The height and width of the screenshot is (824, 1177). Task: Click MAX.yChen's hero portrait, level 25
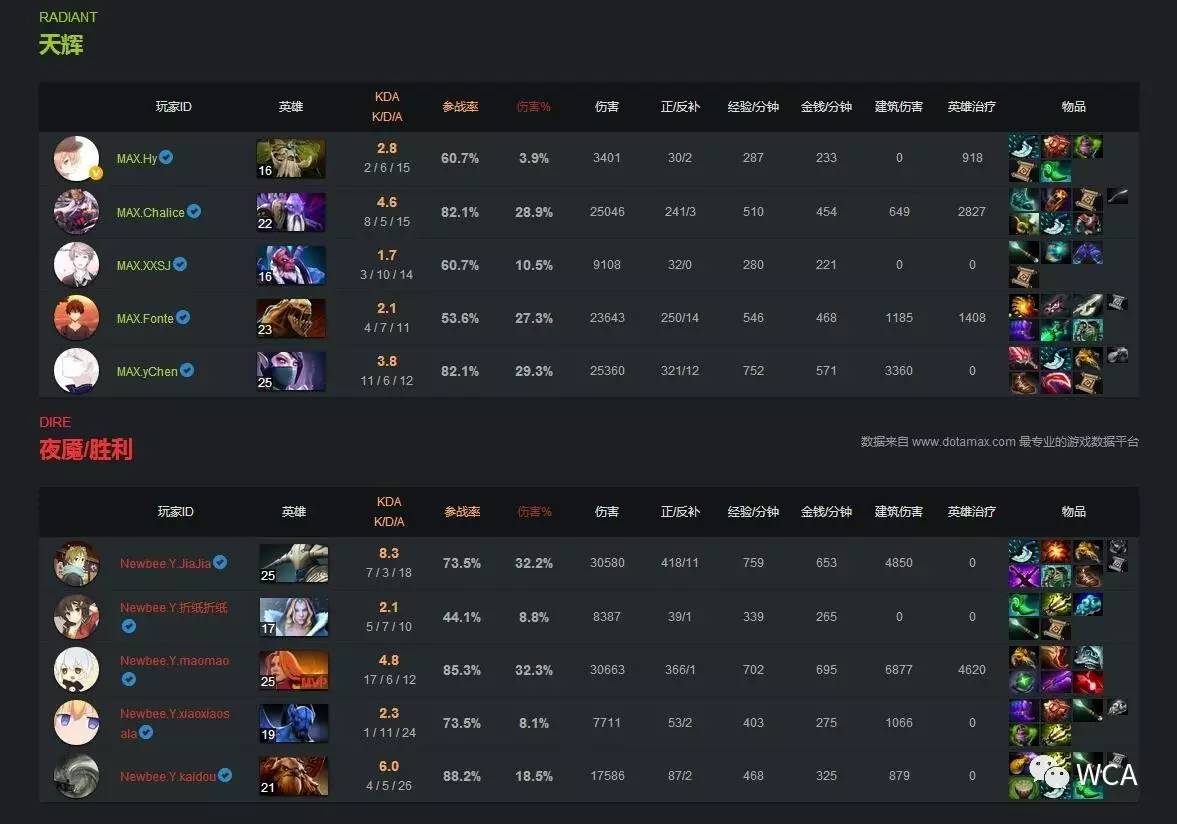pos(291,371)
